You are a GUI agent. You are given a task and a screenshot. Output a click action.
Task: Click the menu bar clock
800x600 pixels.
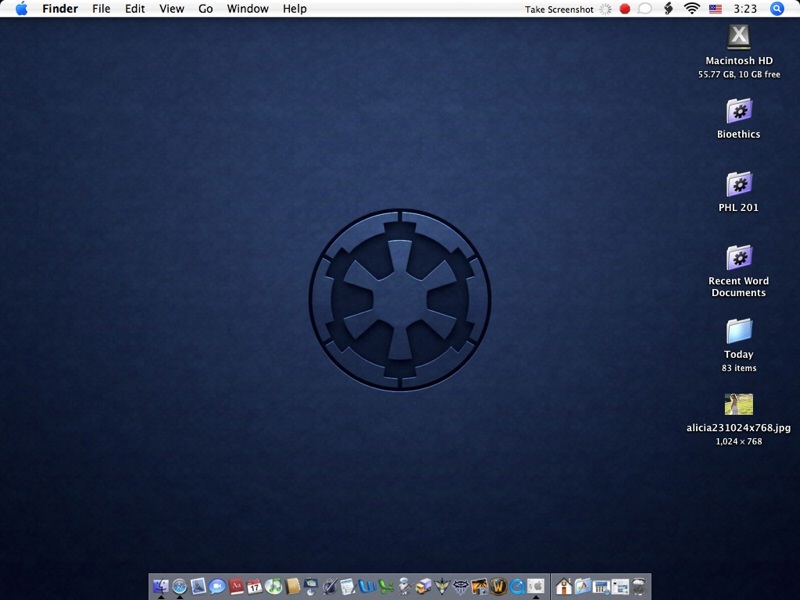745,9
